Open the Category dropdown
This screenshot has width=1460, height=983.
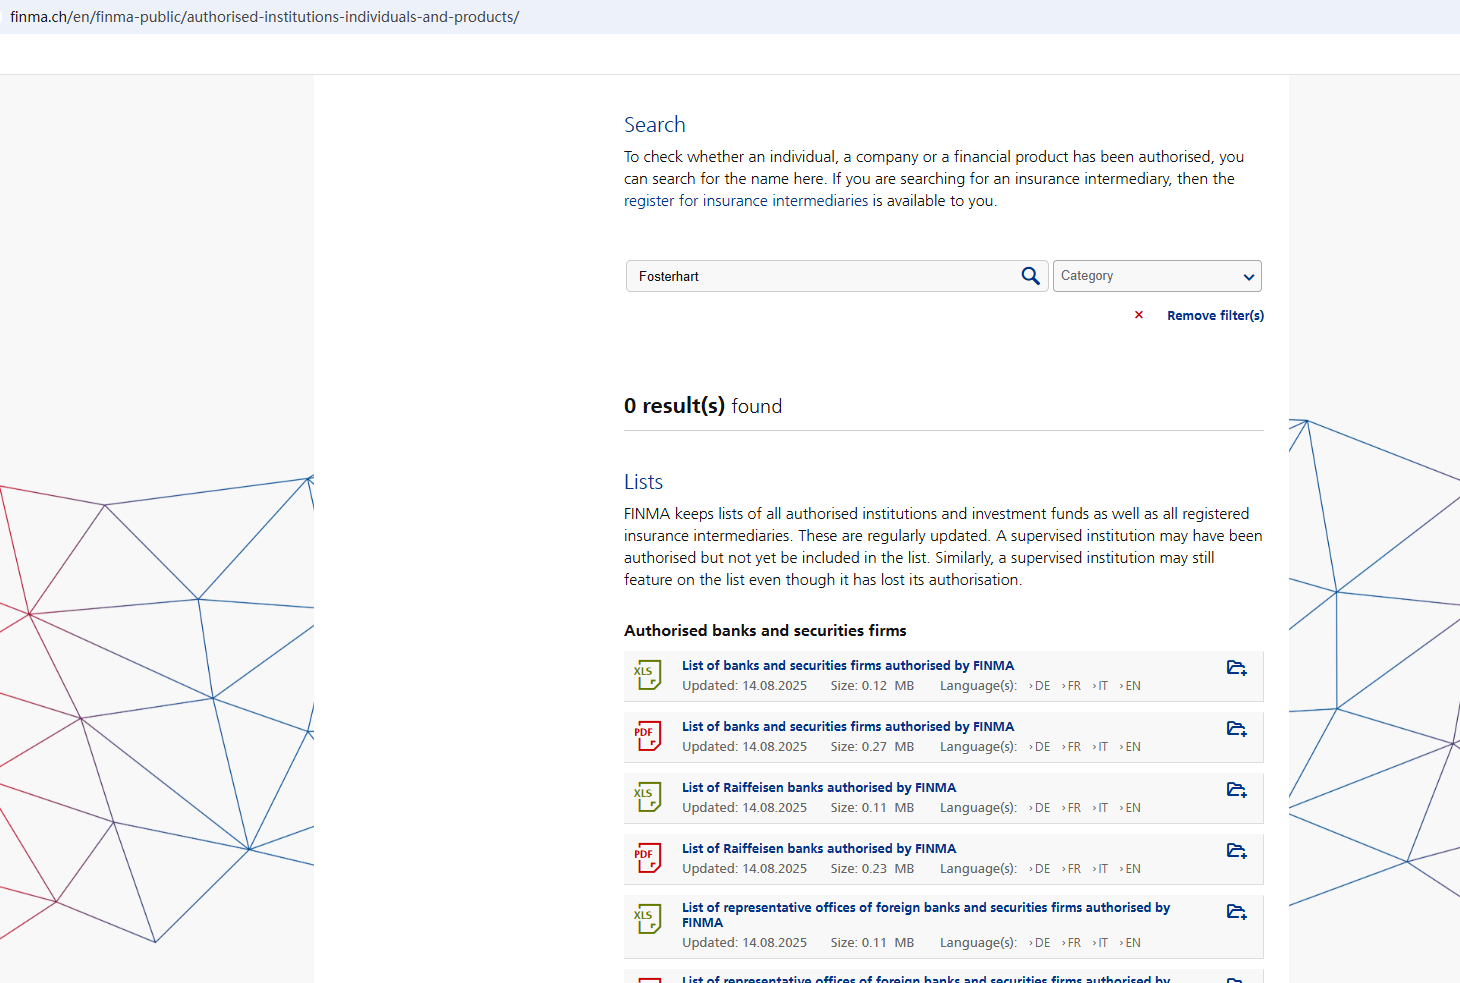pos(1157,276)
